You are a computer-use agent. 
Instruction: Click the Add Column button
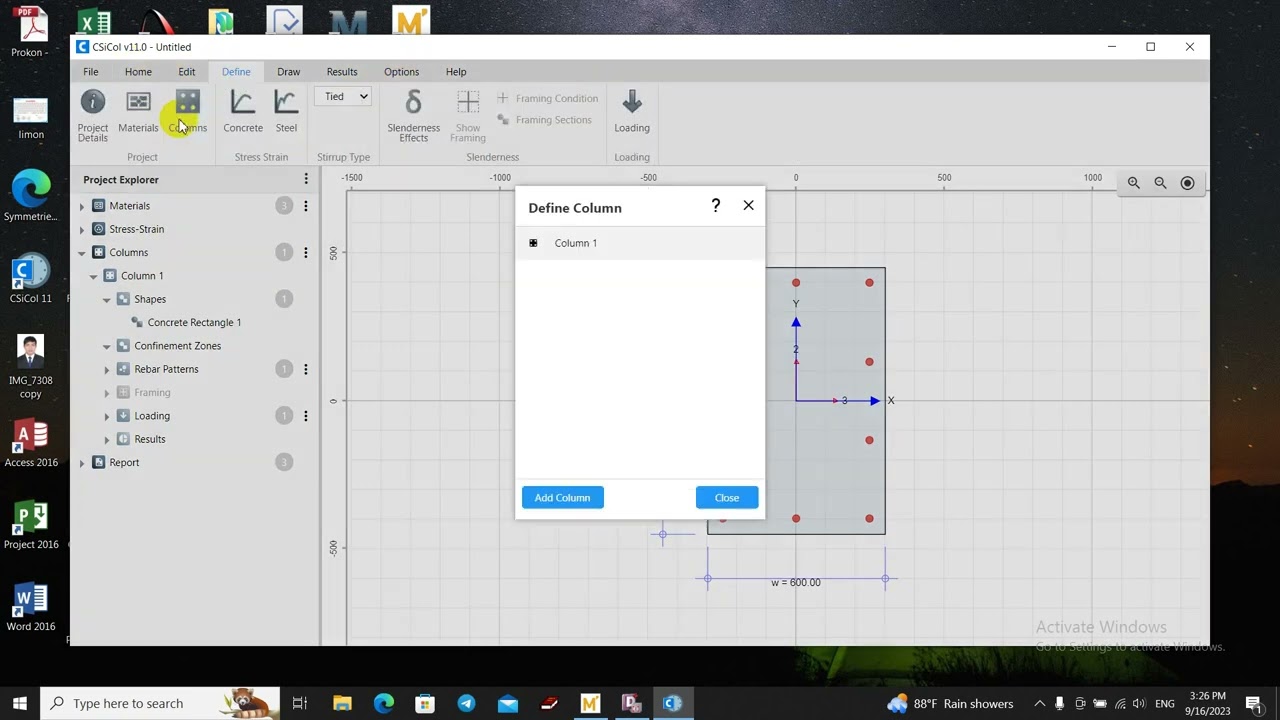[x=562, y=497]
